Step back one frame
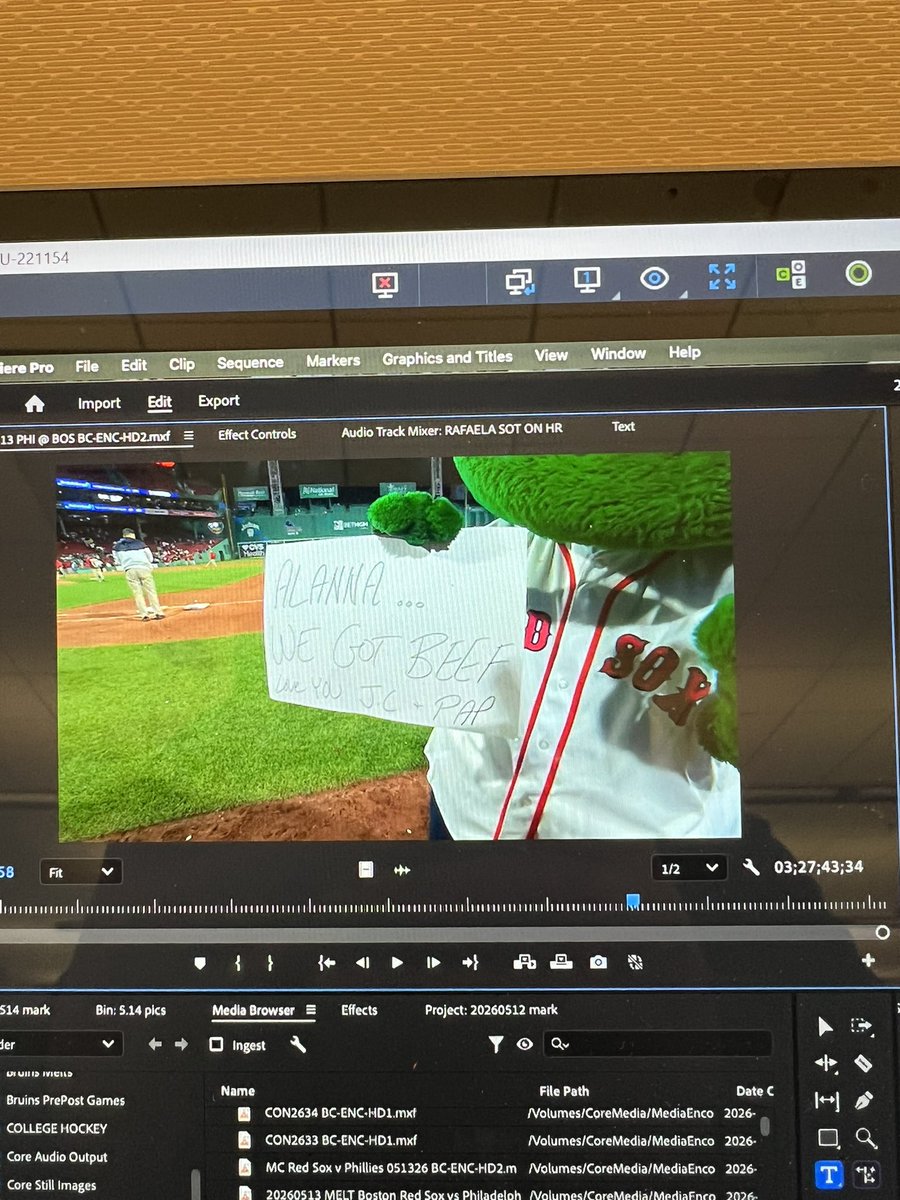The image size is (900, 1200). pos(362,963)
